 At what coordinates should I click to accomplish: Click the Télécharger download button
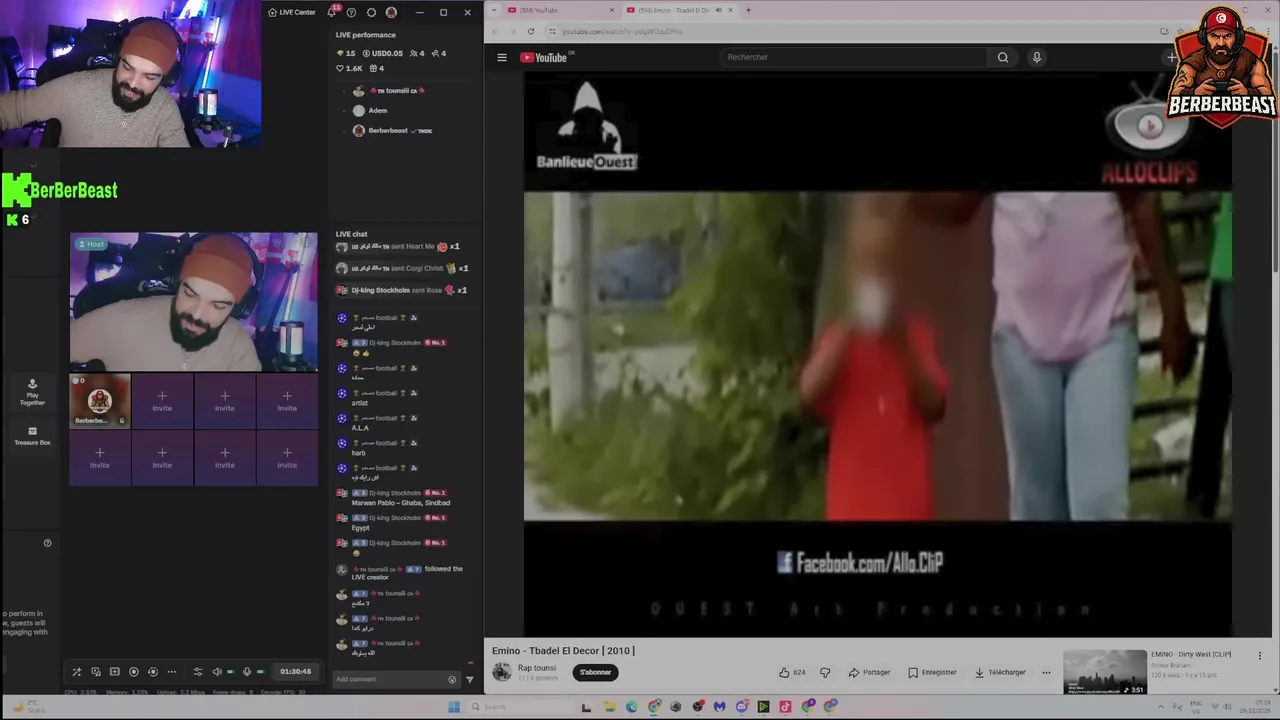point(1000,672)
